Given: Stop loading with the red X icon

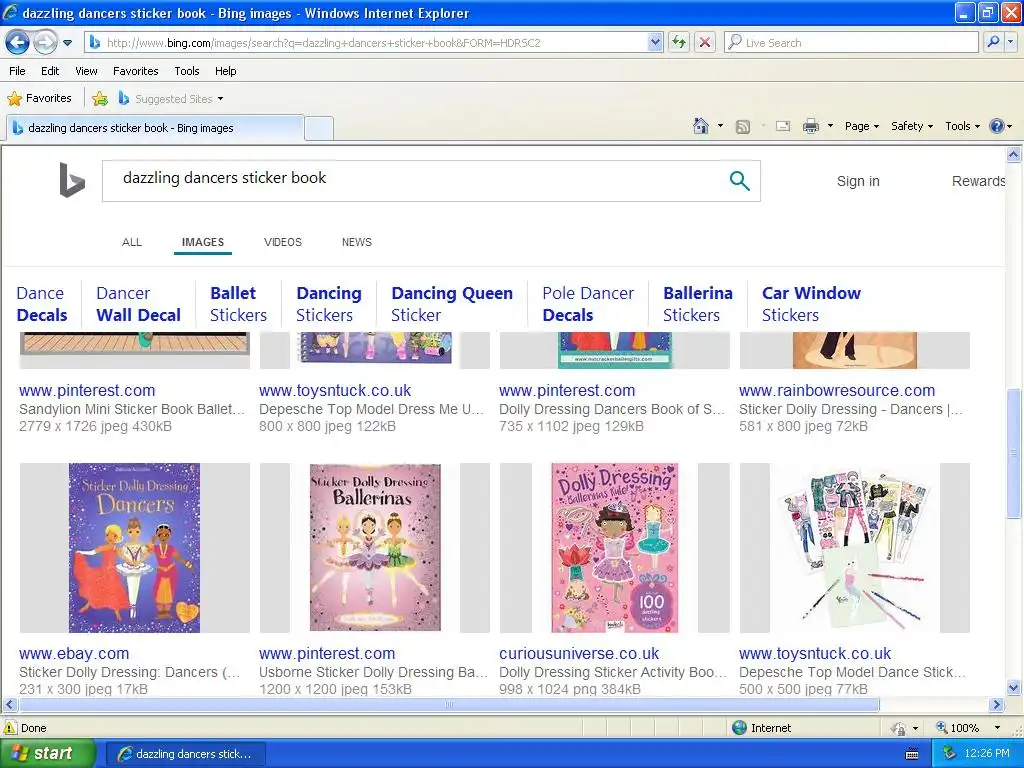Looking at the screenshot, I should coord(705,43).
